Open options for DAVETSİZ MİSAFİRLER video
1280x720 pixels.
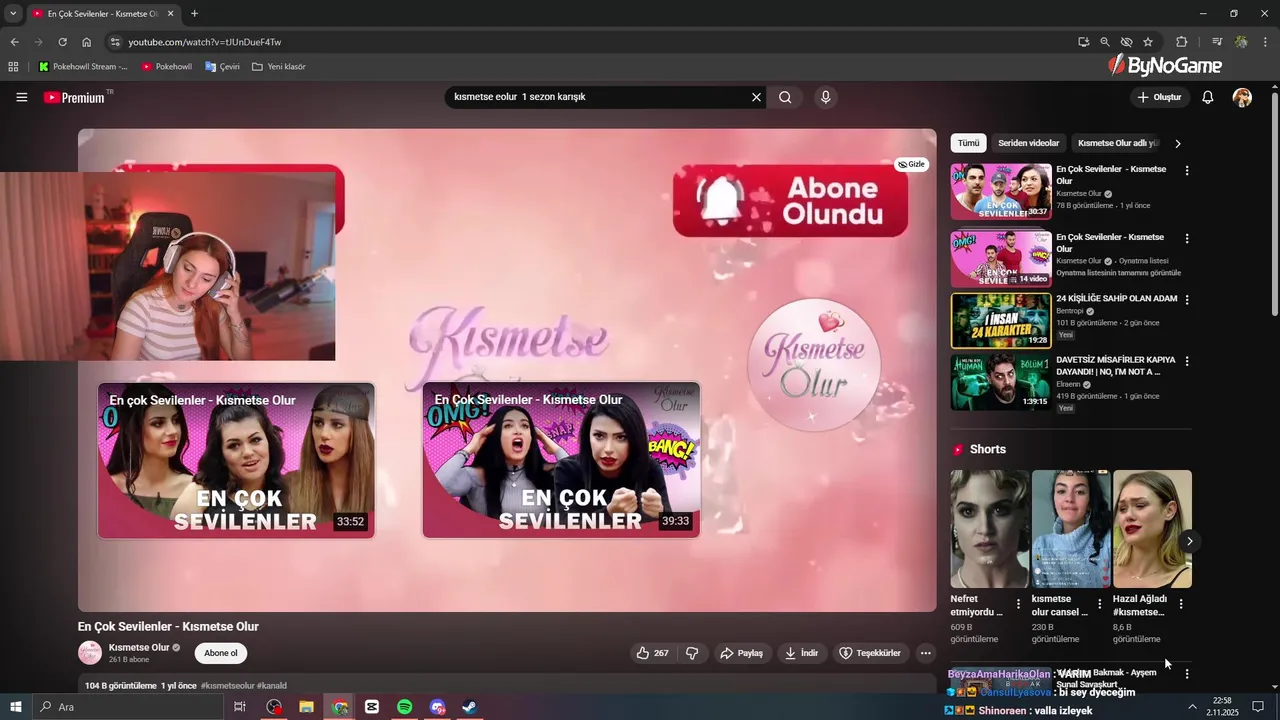[1187, 361]
